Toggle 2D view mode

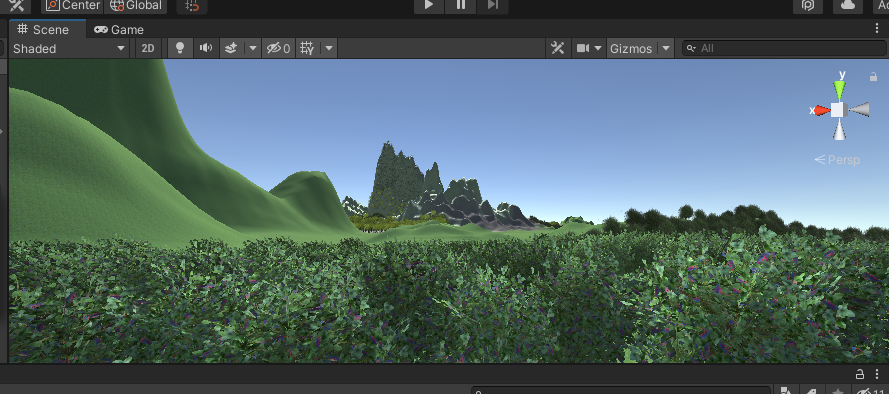point(147,48)
